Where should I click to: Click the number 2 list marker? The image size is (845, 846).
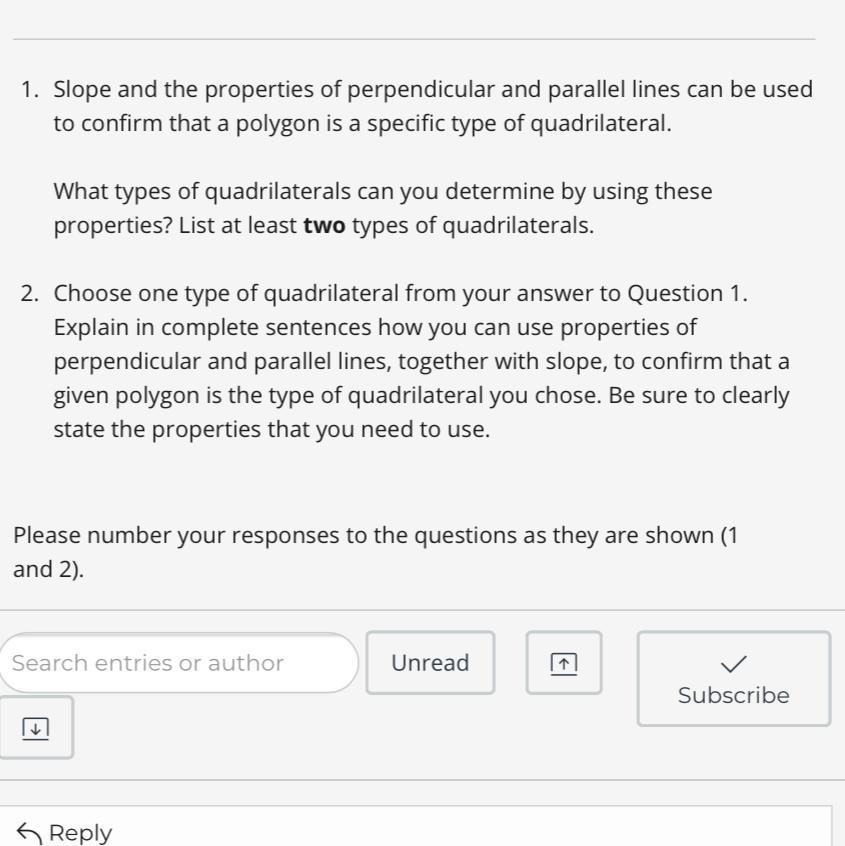29,293
